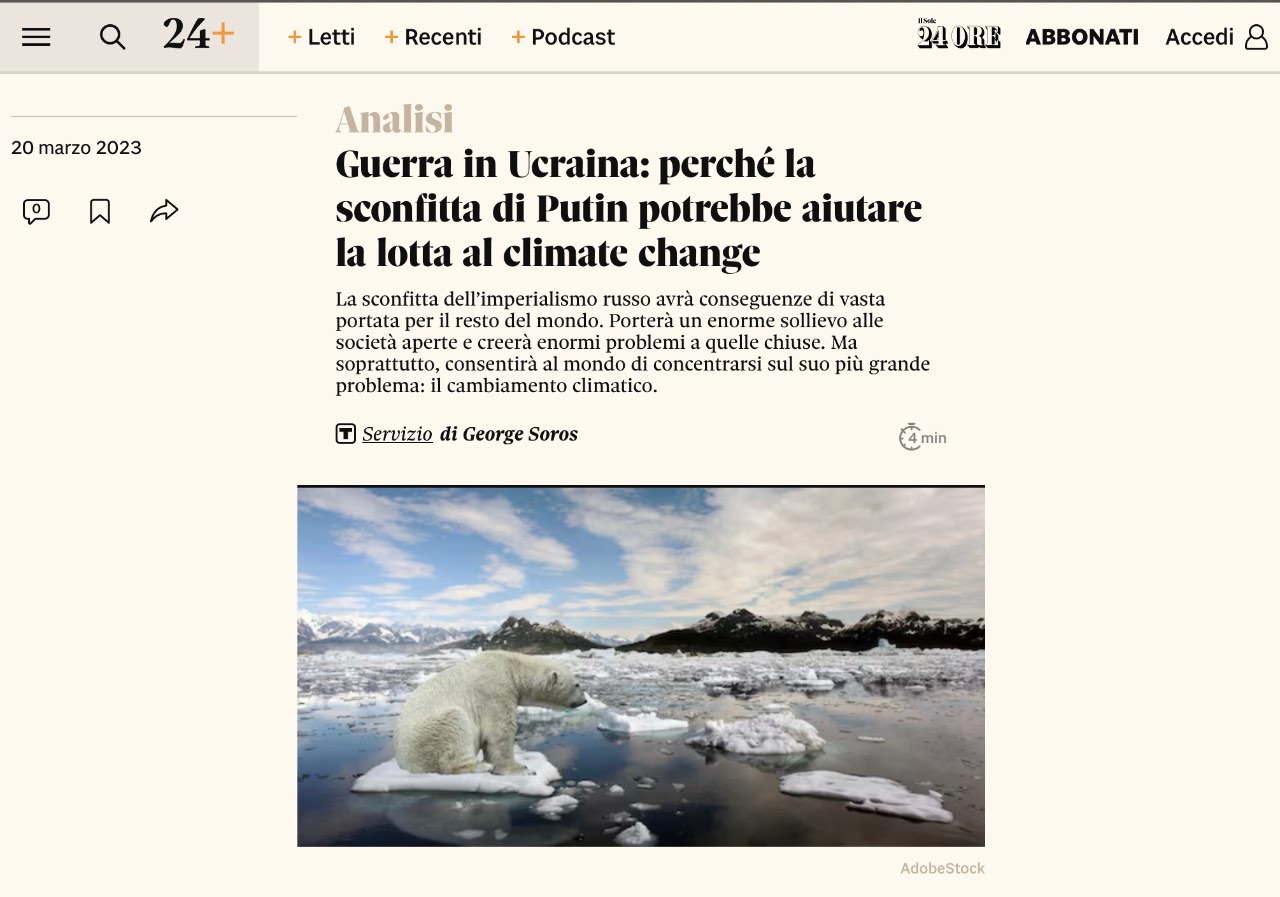Screen dimensions: 1280x897
Task: Click the Servizio type icon
Action: point(346,434)
